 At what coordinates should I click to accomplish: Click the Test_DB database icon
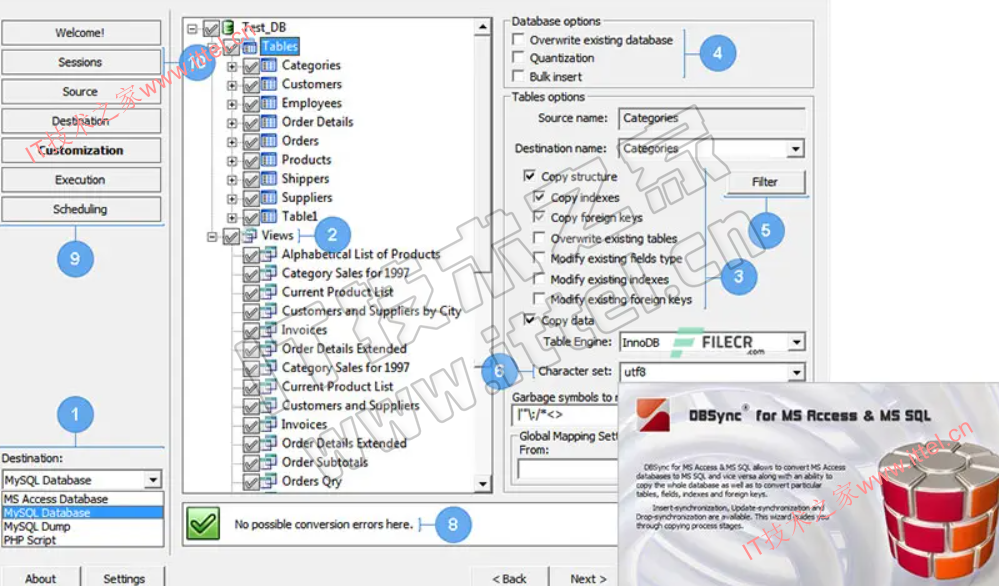pyautogui.click(x=230, y=28)
